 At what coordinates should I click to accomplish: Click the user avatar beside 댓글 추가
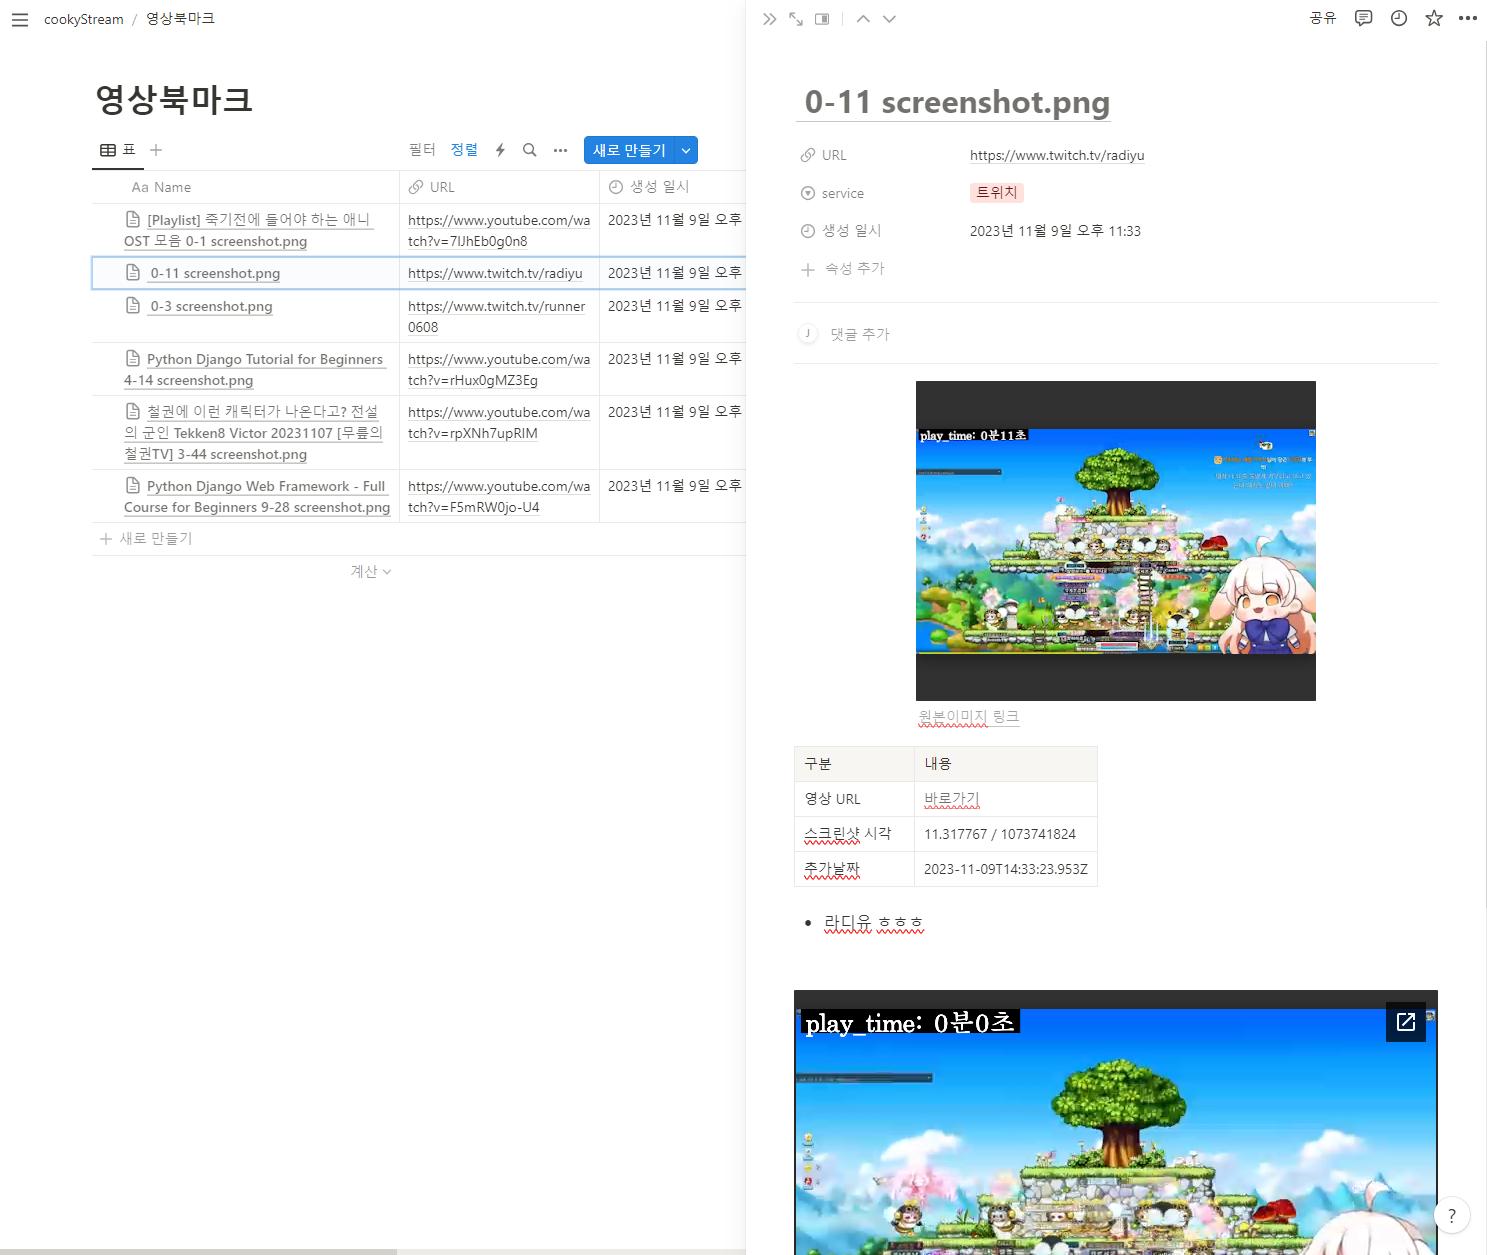click(x=808, y=333)
